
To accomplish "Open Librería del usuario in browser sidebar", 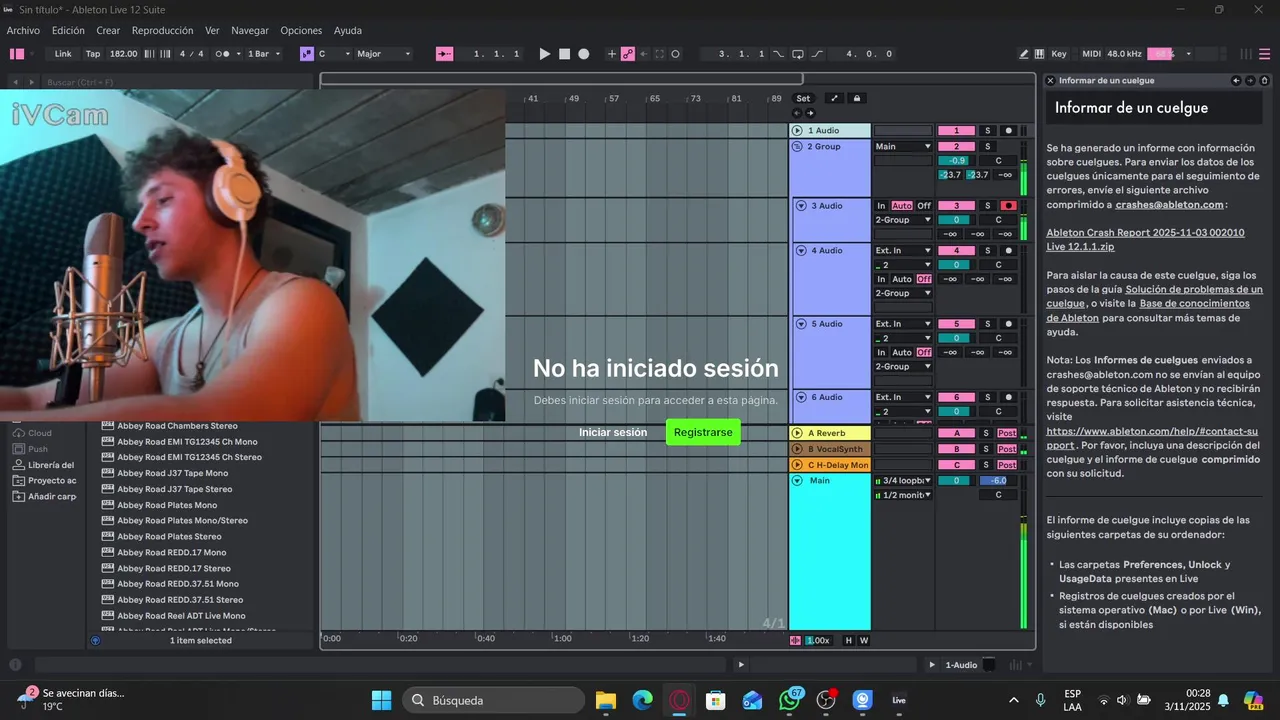I will coord(44,465).
